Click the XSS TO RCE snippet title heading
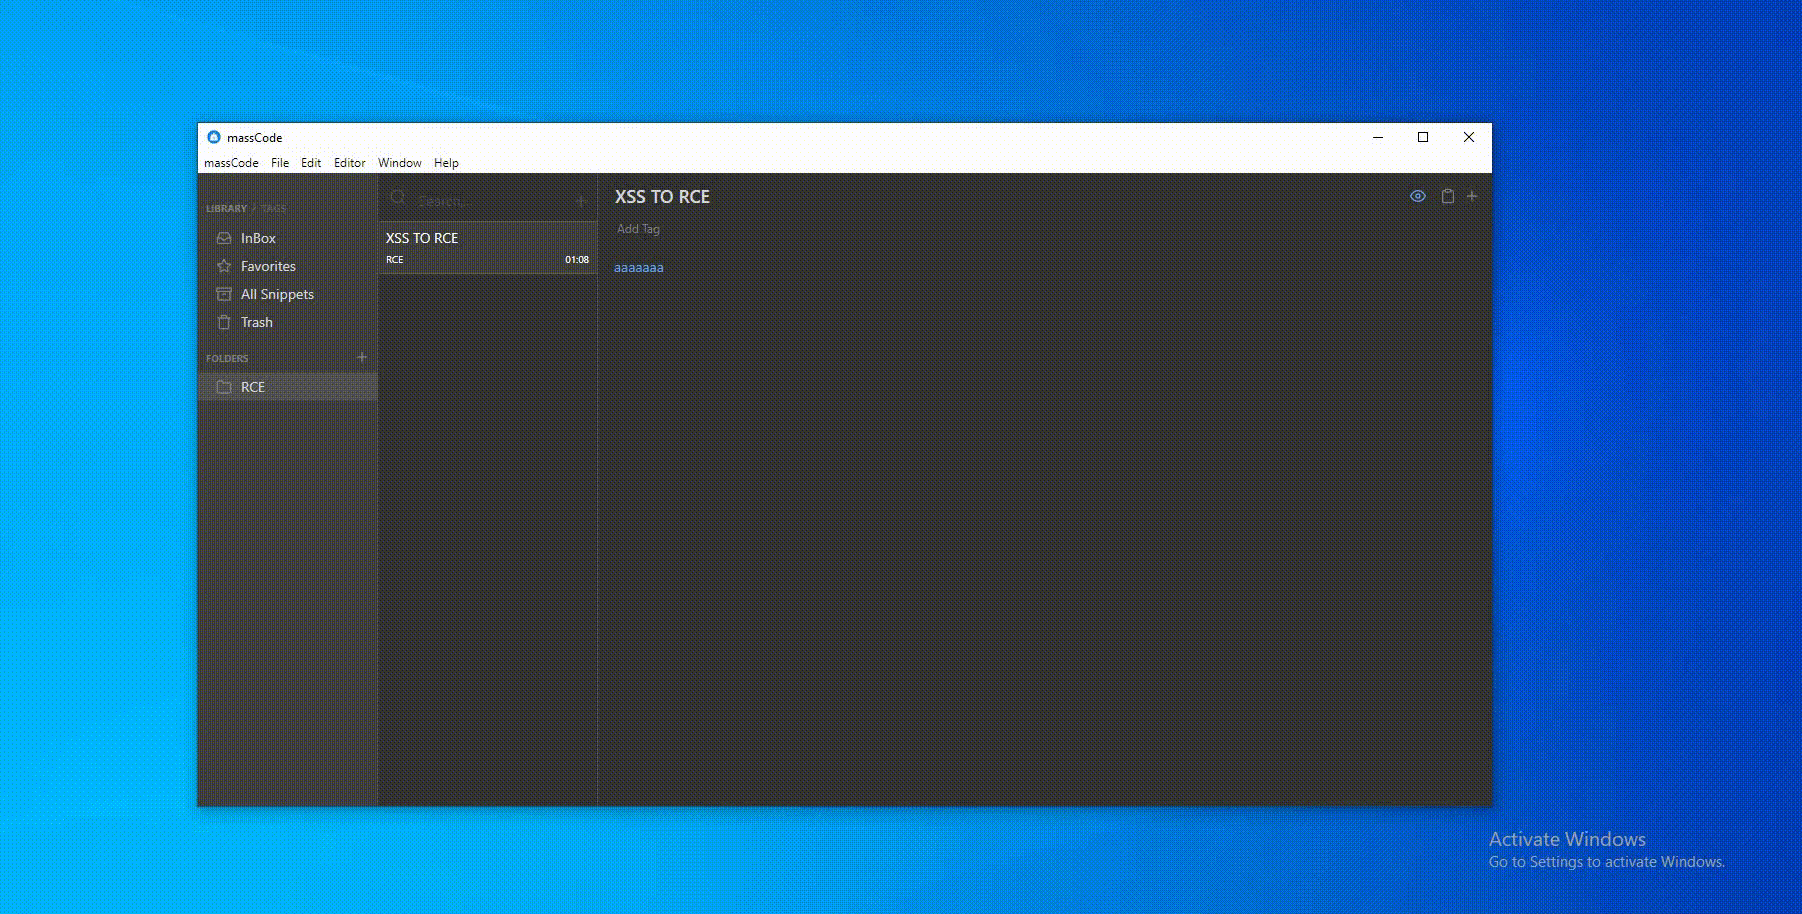The height and width of the screenshot is (914, 1802). click(662, 197)
